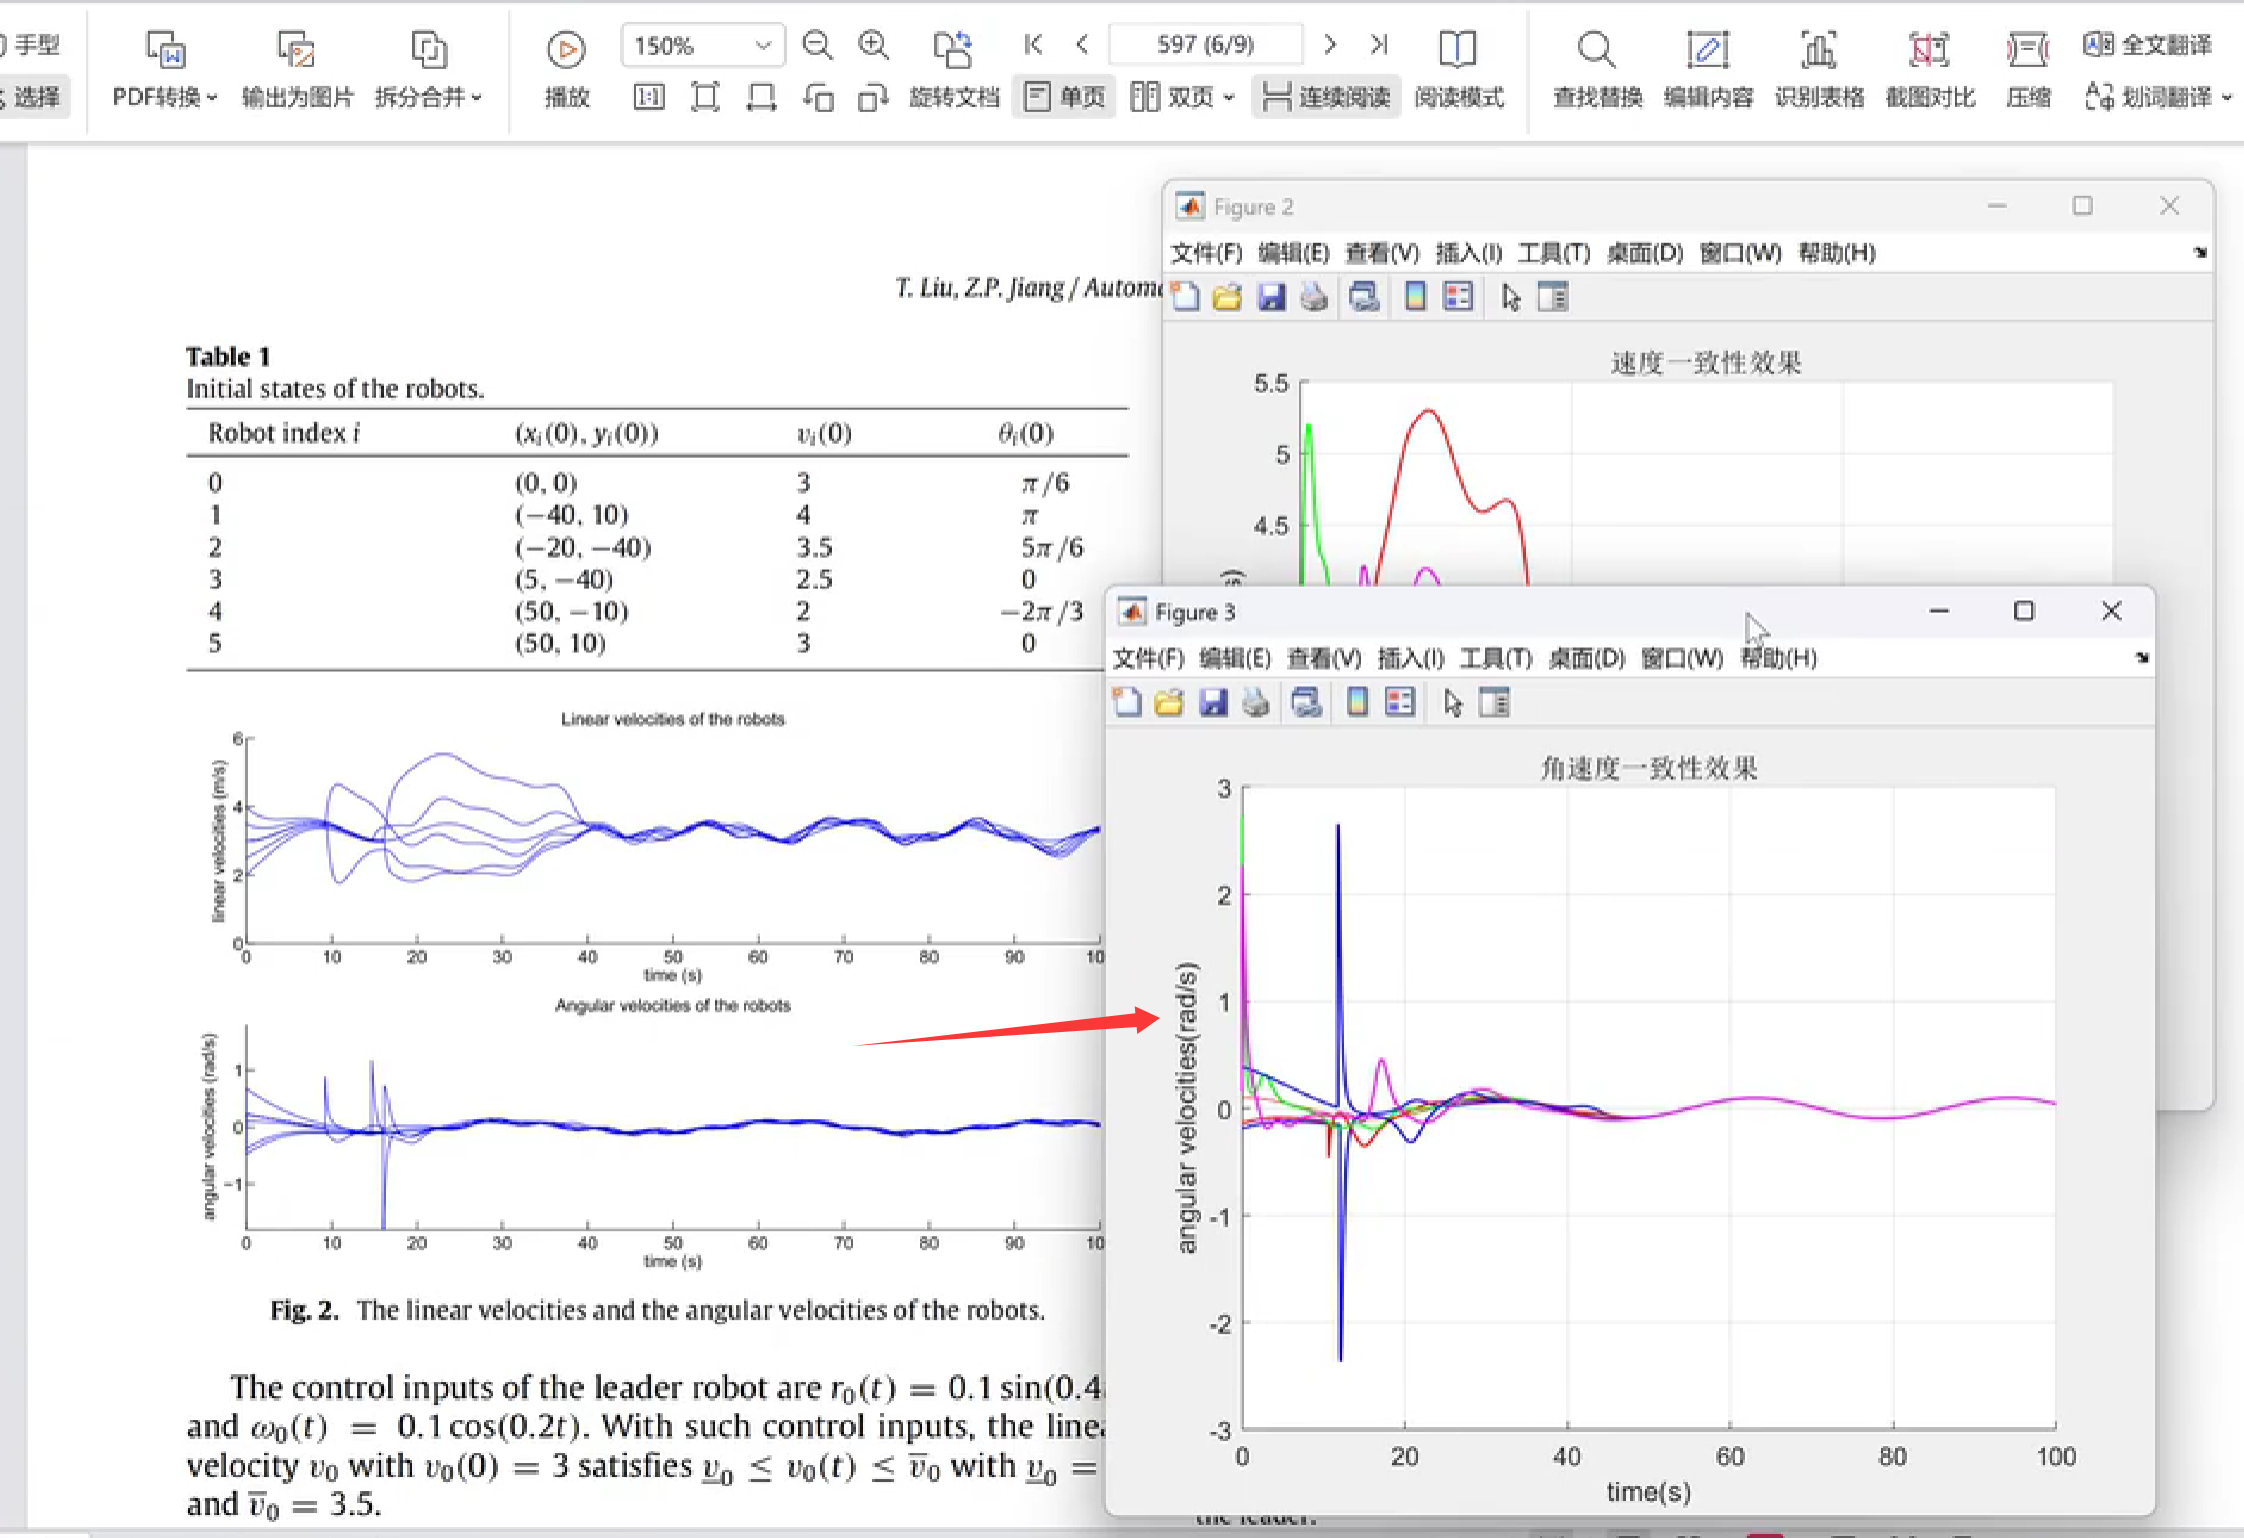Viewport: 2244px width, 1538px height.
Task: Toggle single page (单页) view mode
Action: pyautogui.click(x=1065, y=97)
